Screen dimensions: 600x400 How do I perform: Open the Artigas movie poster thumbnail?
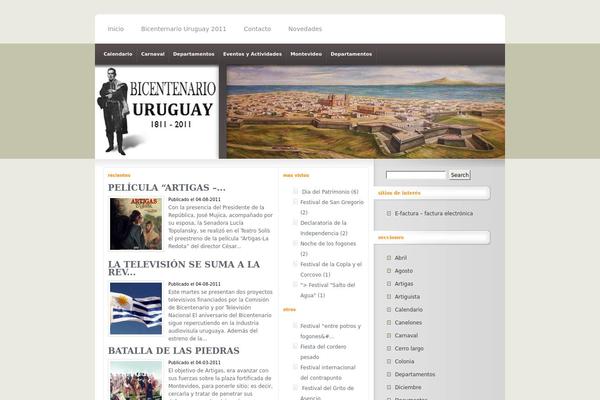coord(136,224)
